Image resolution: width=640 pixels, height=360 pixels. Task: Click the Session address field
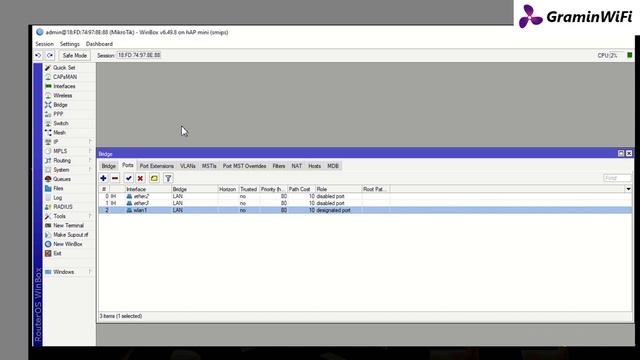[x=139, y=55]
